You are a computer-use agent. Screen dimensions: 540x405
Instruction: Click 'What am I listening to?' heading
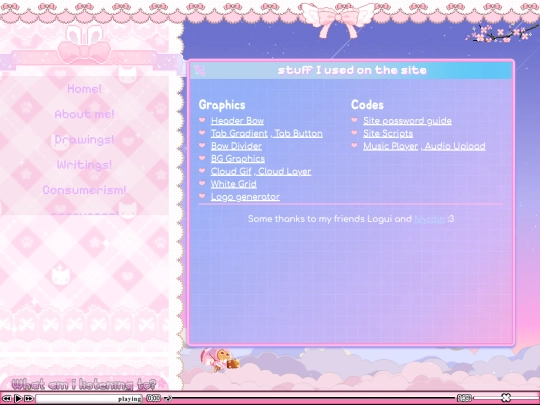84,384
